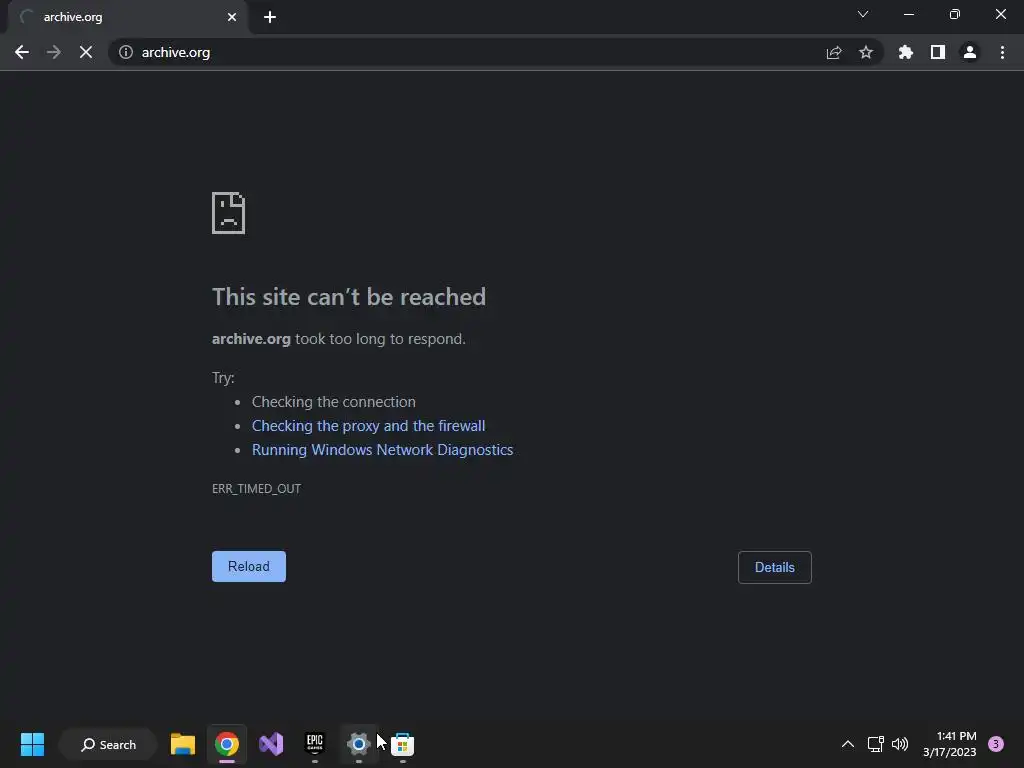The height and width of the screenshot is (768, 1024).
Task: Select the archive.org tab
Action: coord(127,17)
